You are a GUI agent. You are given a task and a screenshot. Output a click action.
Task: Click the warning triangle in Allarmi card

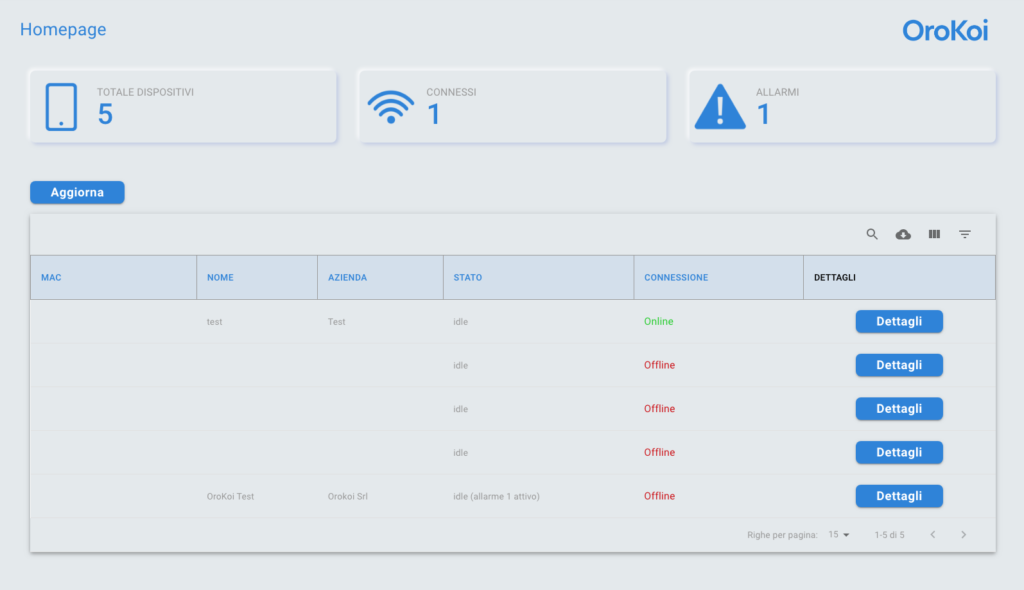720,107
